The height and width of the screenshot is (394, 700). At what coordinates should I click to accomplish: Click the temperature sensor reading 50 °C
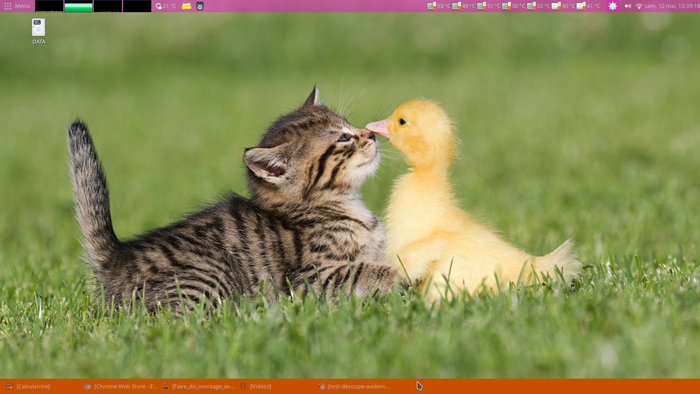click(514, 6)
